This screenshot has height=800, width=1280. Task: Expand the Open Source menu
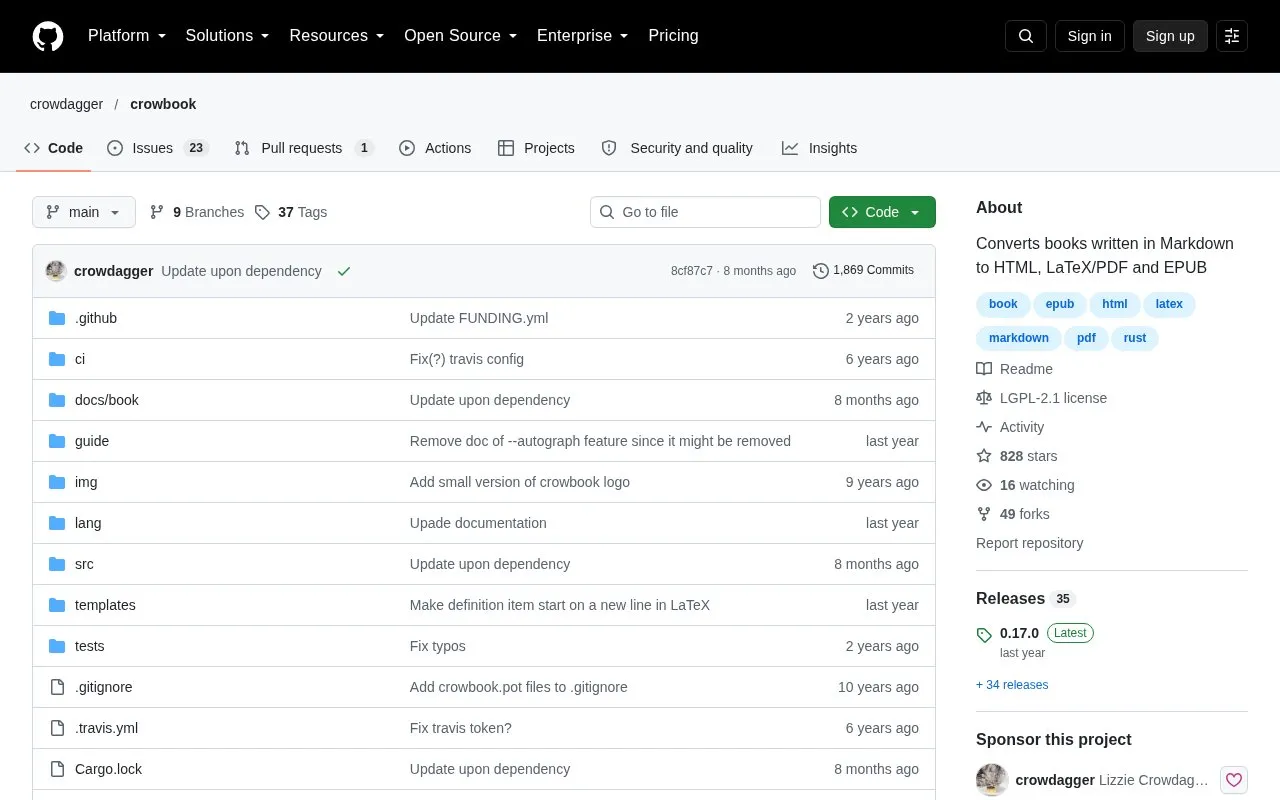click(461, 36)
